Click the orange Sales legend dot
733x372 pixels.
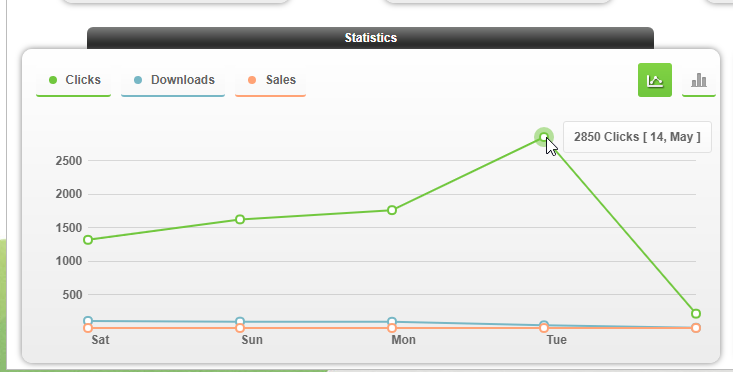point(252,80)
